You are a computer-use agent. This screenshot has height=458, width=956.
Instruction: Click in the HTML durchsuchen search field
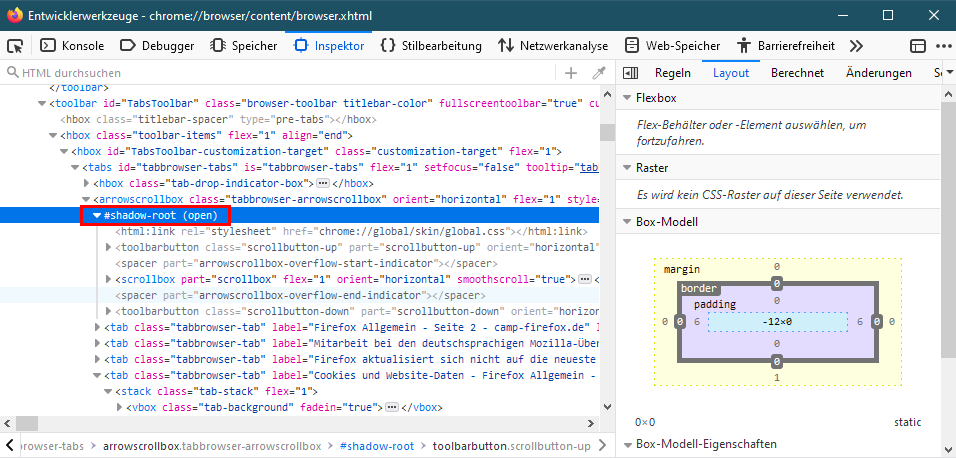pyautogui.click(x=280, y=73)
